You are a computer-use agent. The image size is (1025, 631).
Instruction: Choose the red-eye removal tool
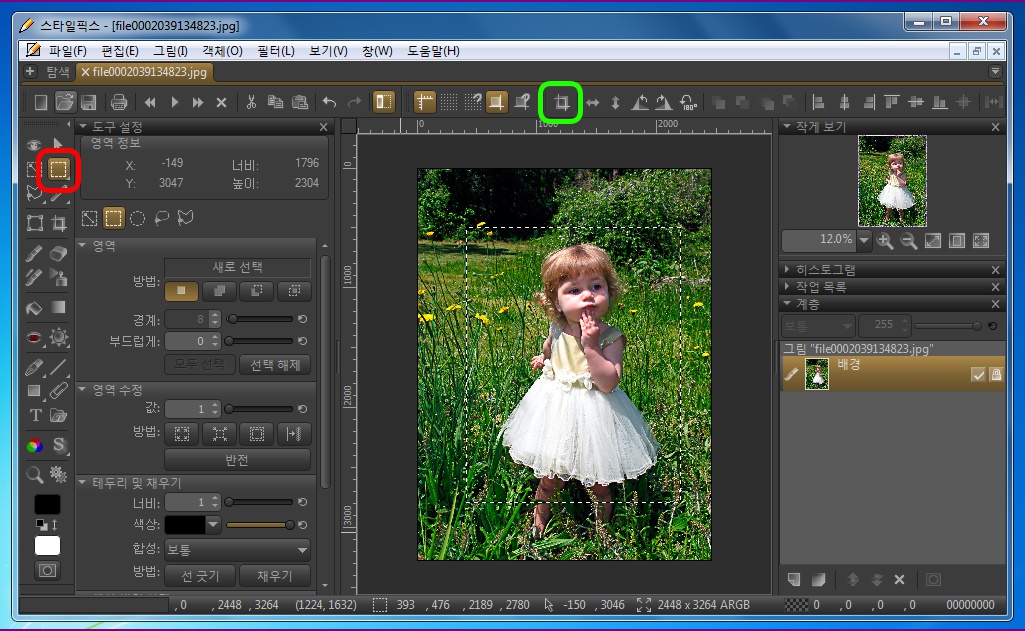34,337
